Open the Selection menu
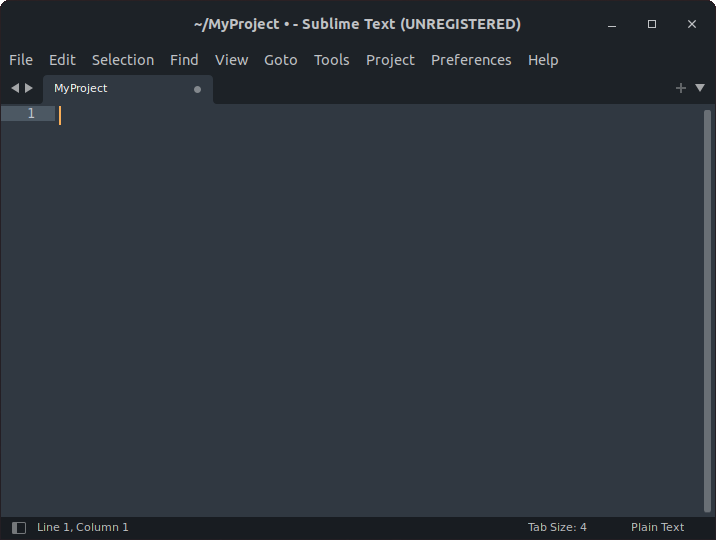This screenshot has height=540, width=716. [x=123, y=60]
